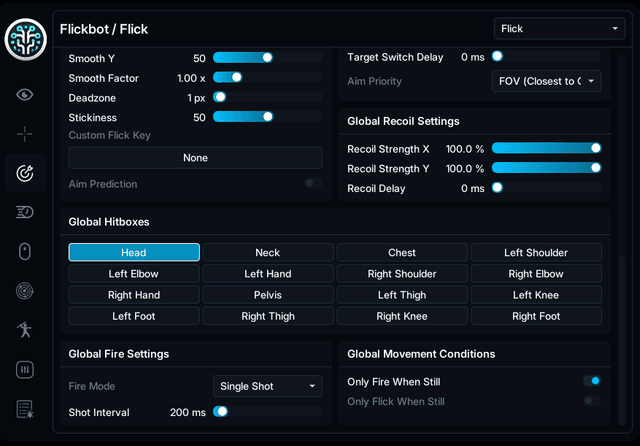The height and width of the screenshot is (446, 640).
Task: Select the flickbot target sidebar icon
Action: pyautogui.click(x=25, y=173)
